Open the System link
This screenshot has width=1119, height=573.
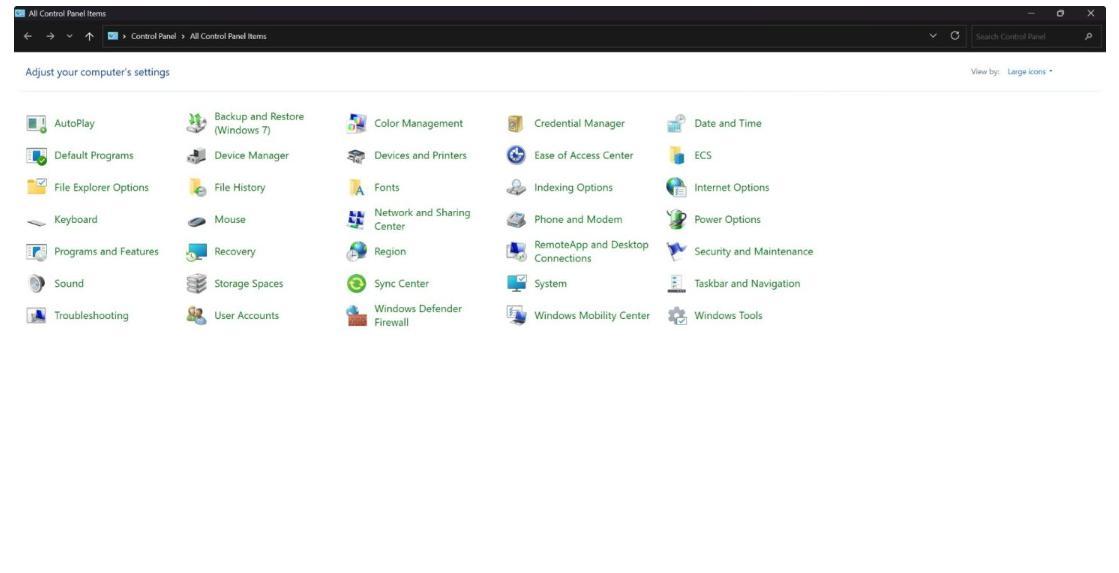[x=550, y=283]
